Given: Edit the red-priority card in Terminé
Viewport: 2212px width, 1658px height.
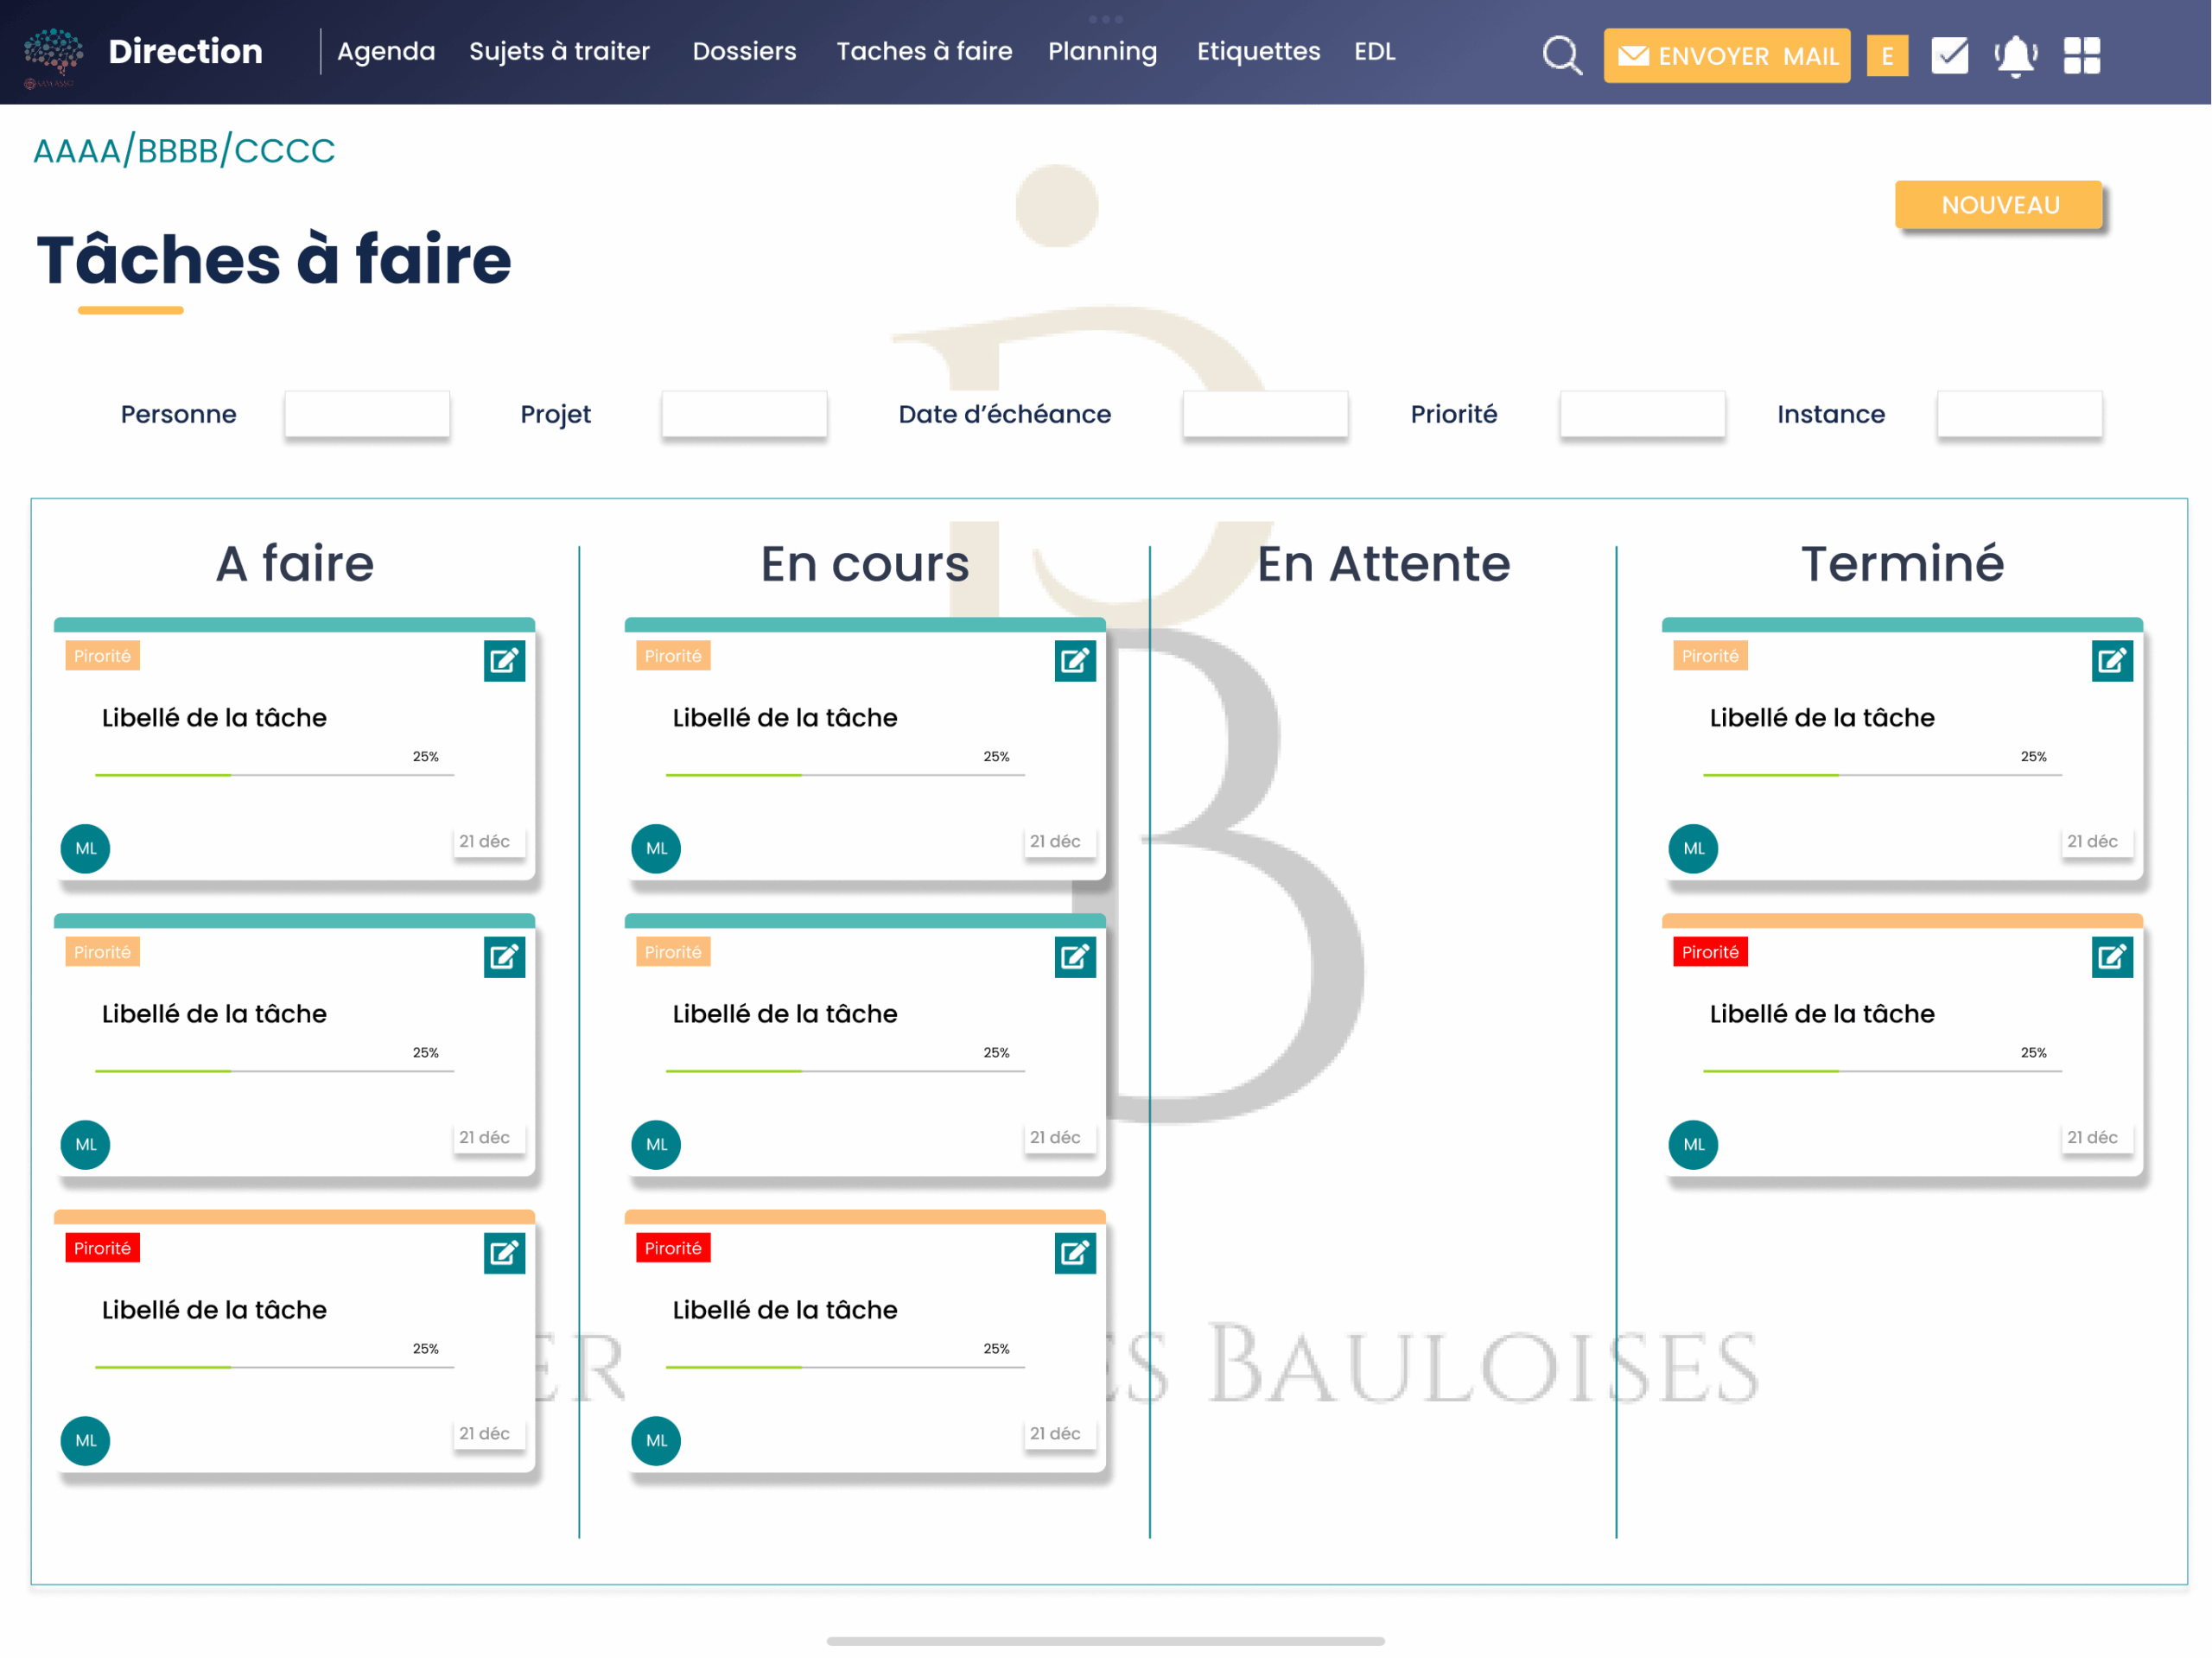Looking at the screenshot, I should [x=2112, y=956].
